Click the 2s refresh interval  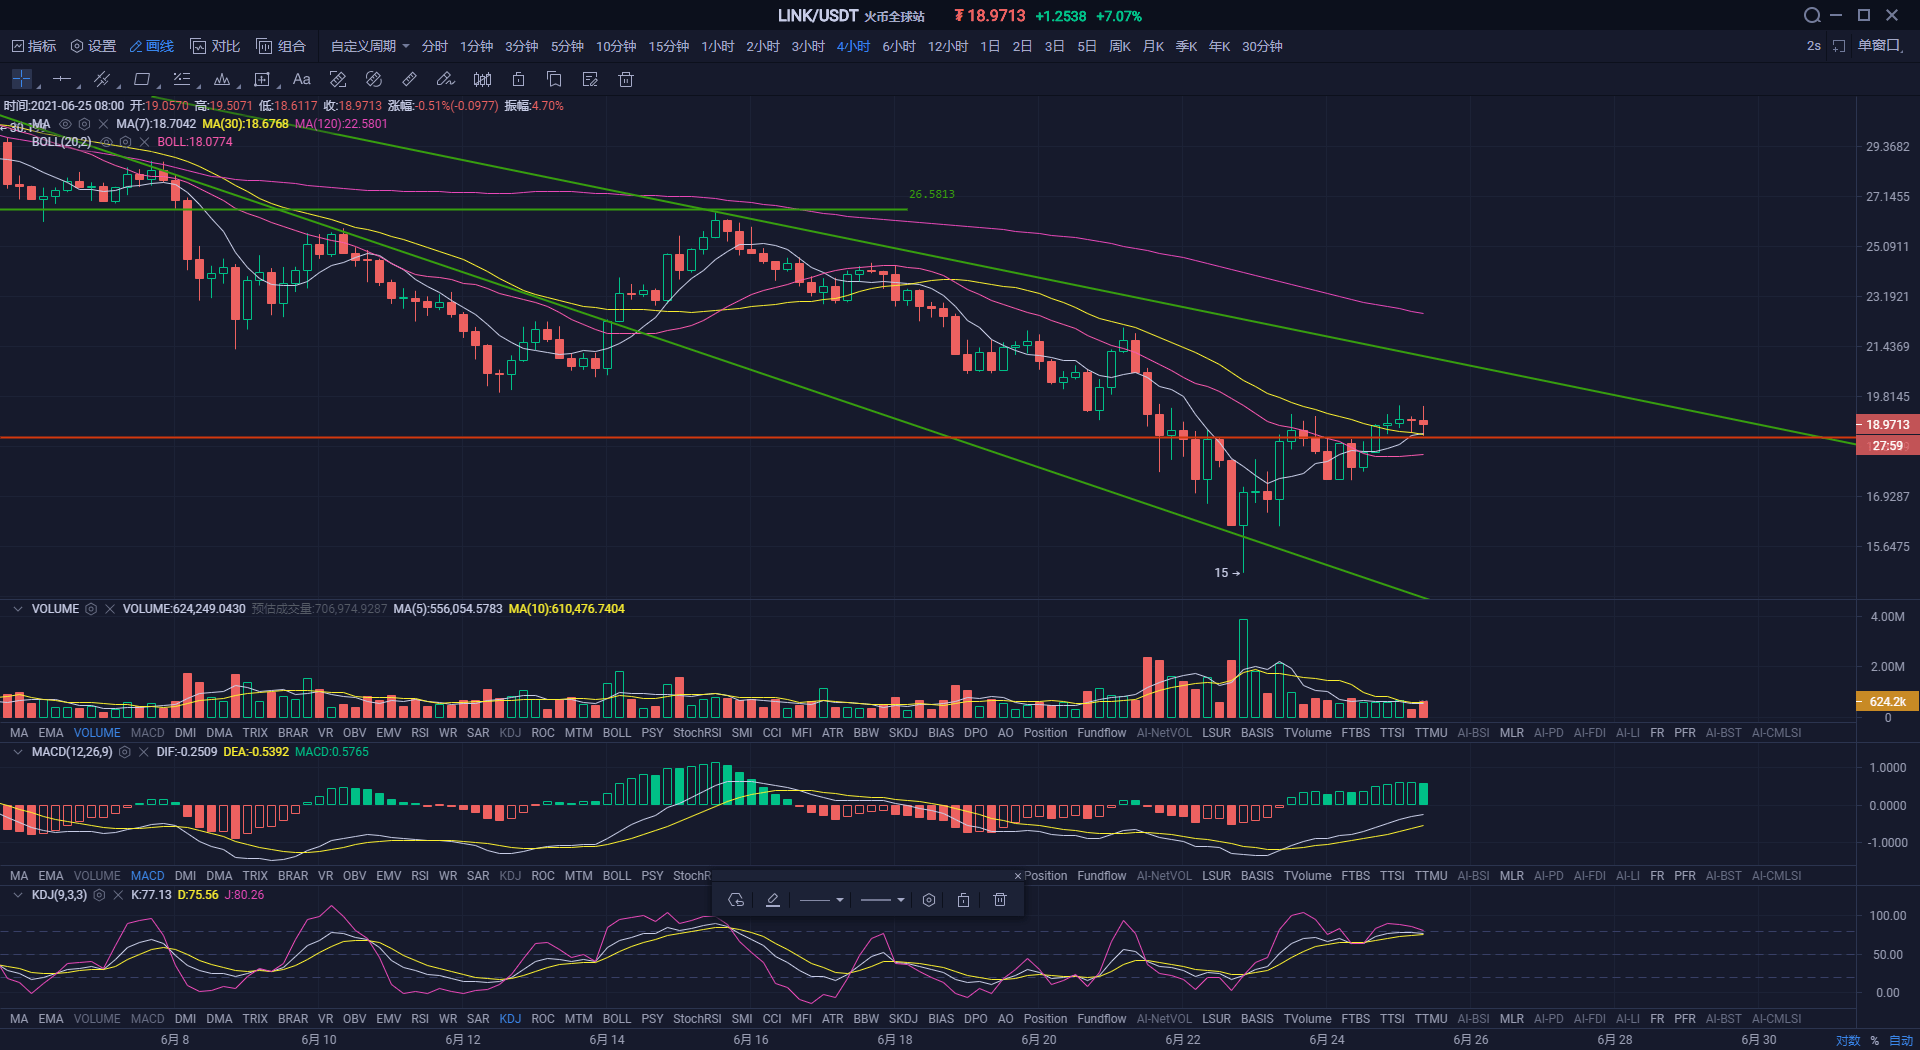point(1814,46)
